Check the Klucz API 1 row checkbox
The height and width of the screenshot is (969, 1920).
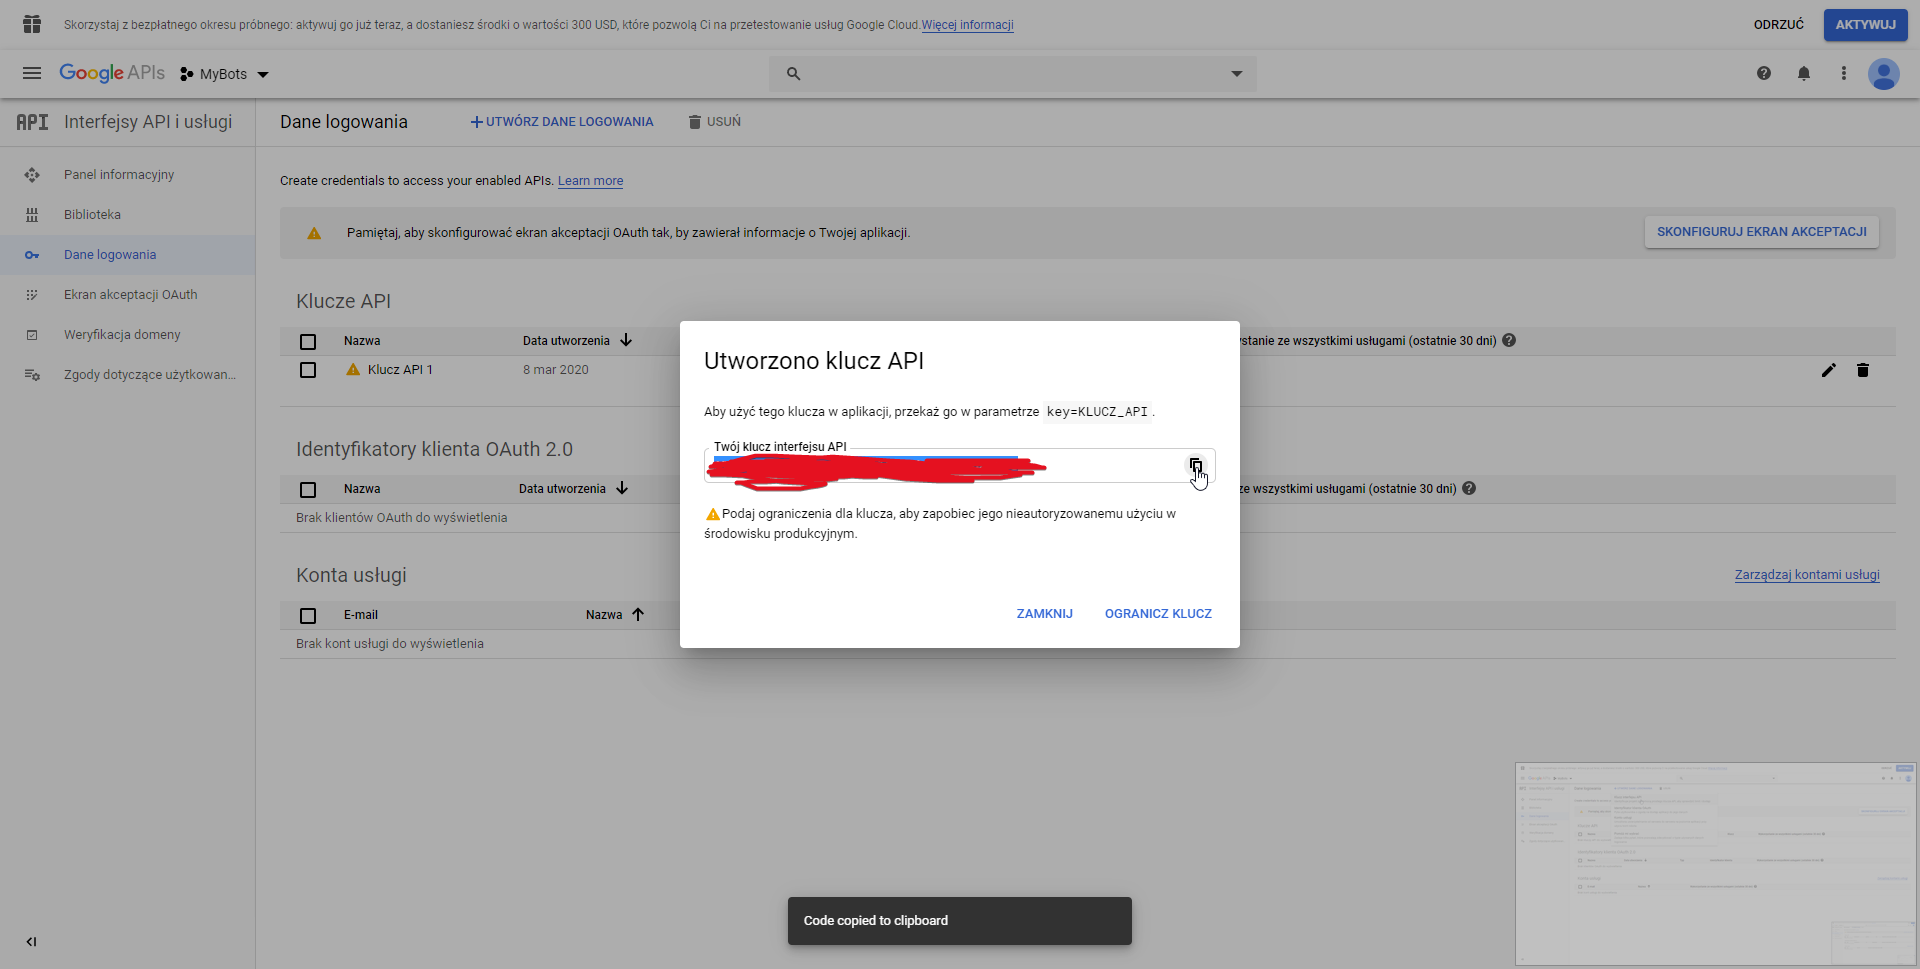[x=308, y=370]
